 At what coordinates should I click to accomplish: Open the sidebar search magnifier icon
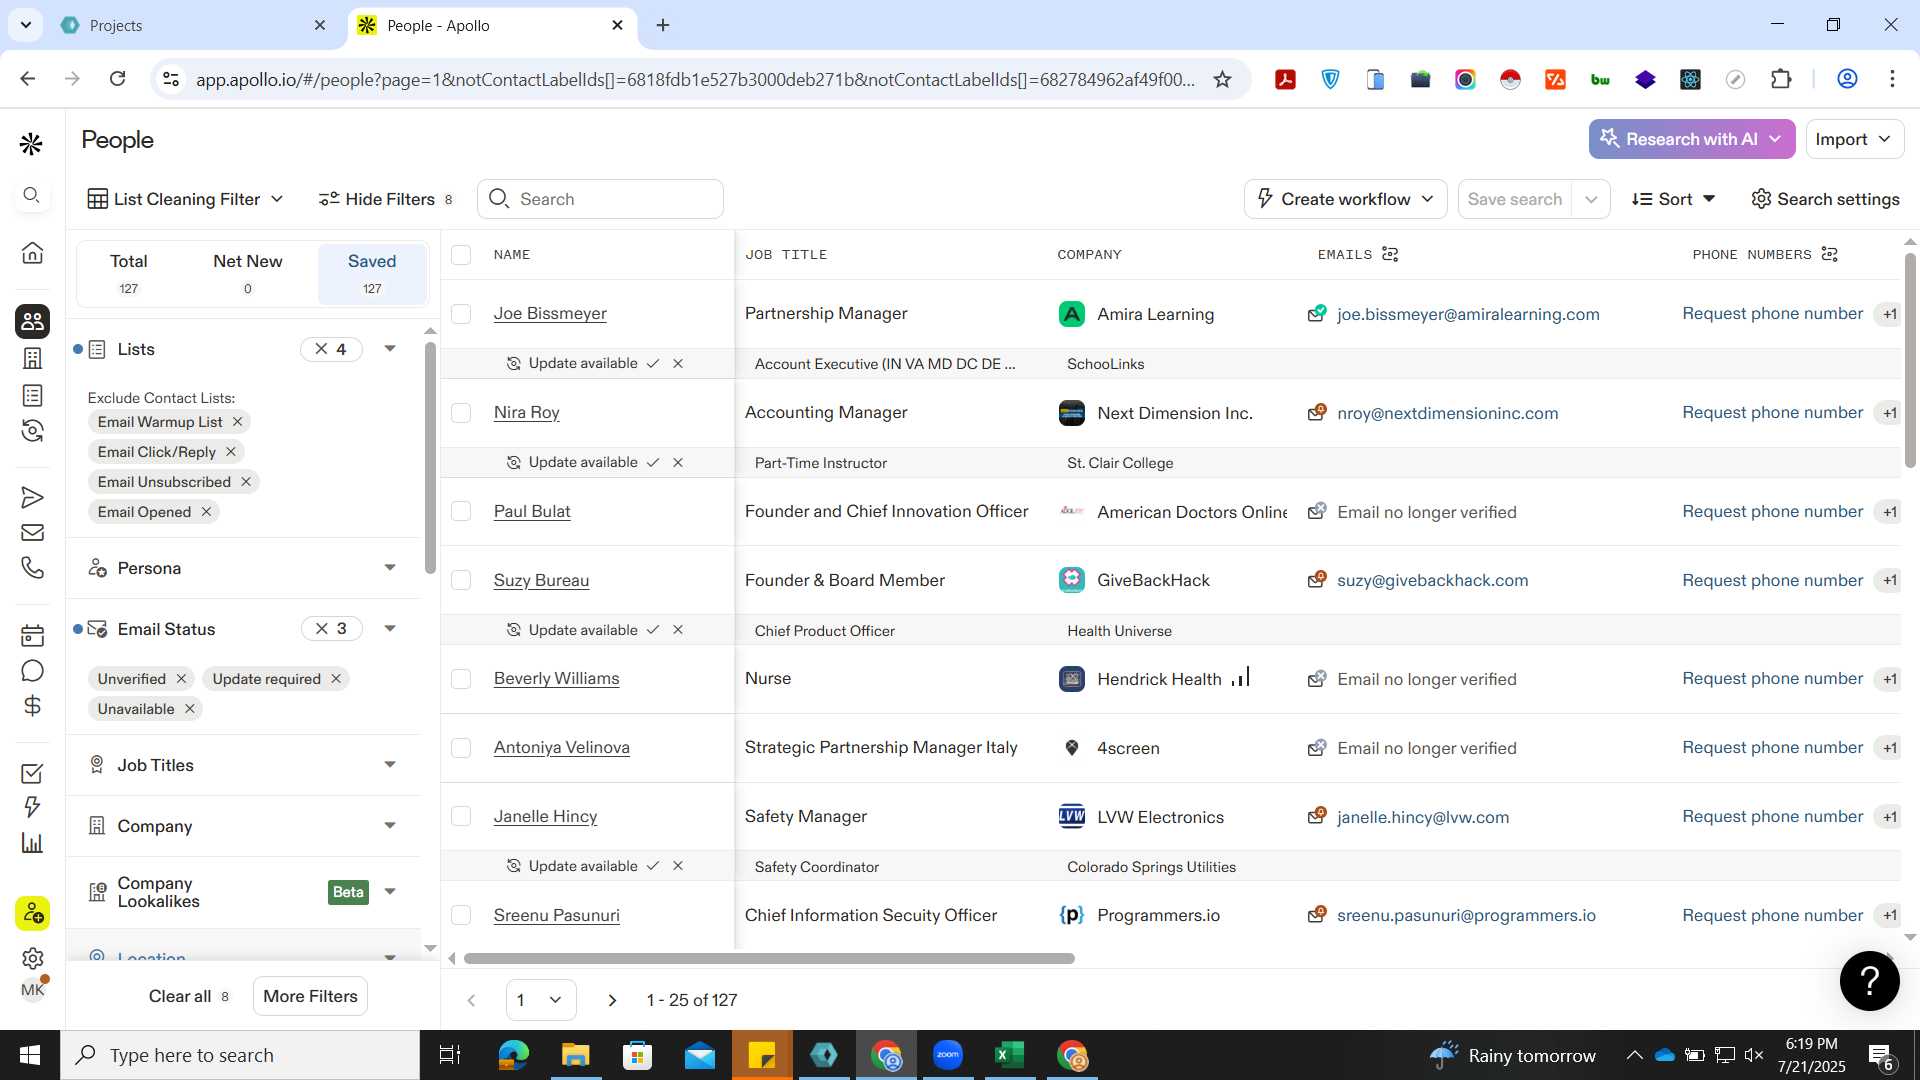click(32, 195)
